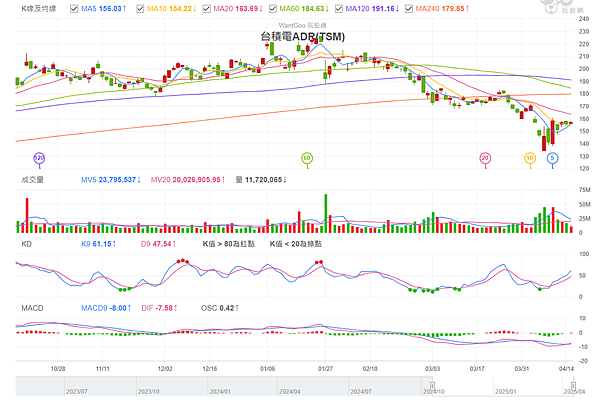This screenshot has width=600, height=400.
Task: Toggle the MA60 checkbox
Action: pyautogui.click(x=273, y=9)
